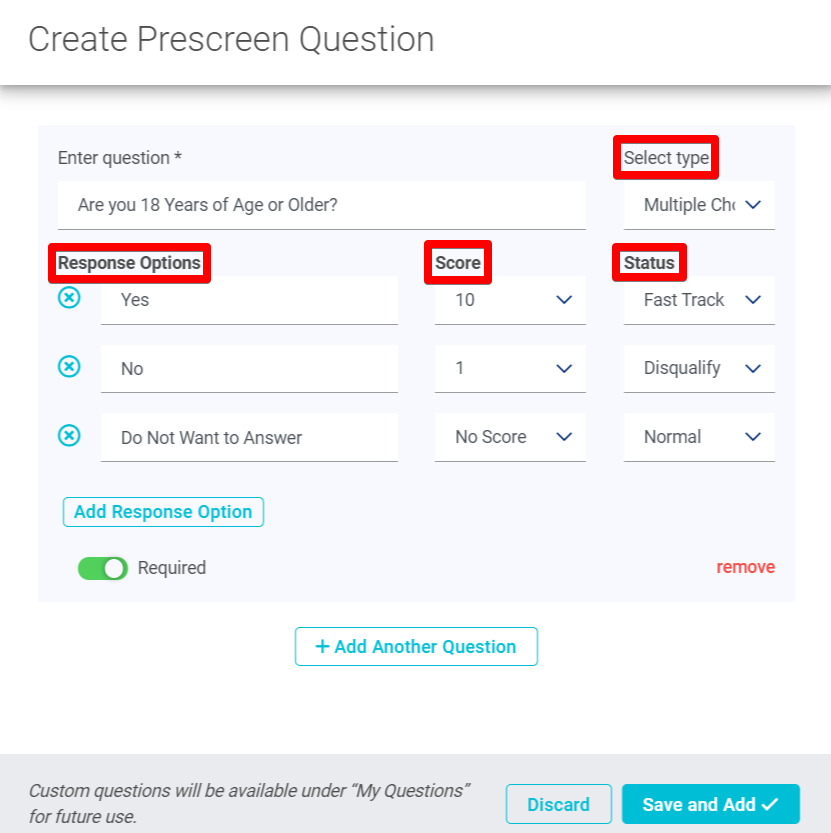
Task: Edit the "Do Not Want to Answer" field
Action: [x=250, y=436]
